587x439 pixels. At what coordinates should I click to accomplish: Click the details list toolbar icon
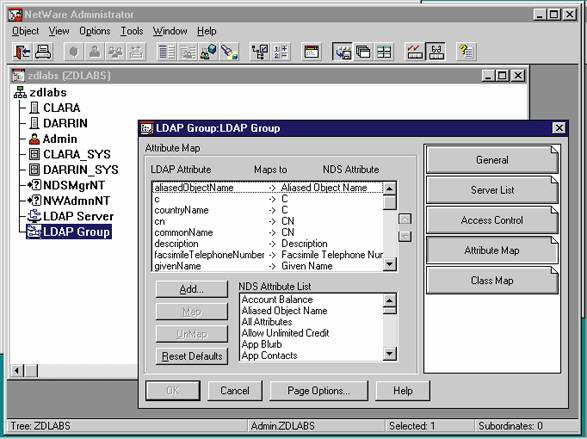click(x=167, y=52)
